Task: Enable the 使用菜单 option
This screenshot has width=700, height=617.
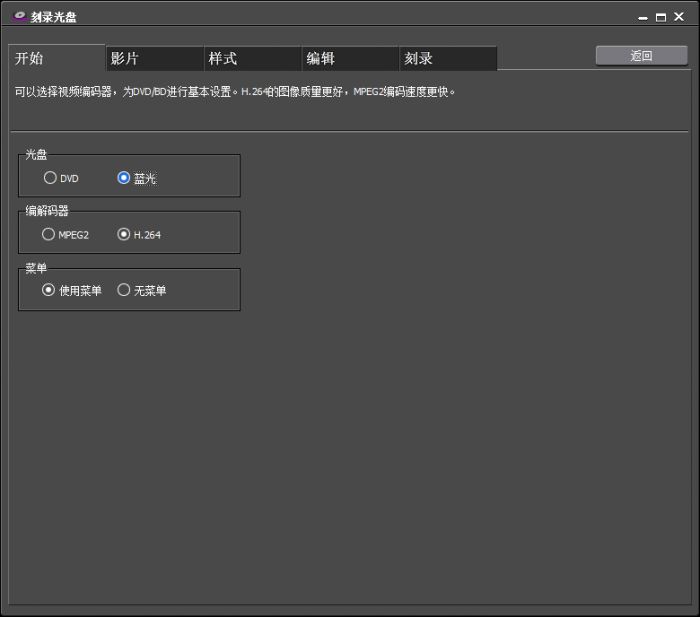Action: pos(49,290)
